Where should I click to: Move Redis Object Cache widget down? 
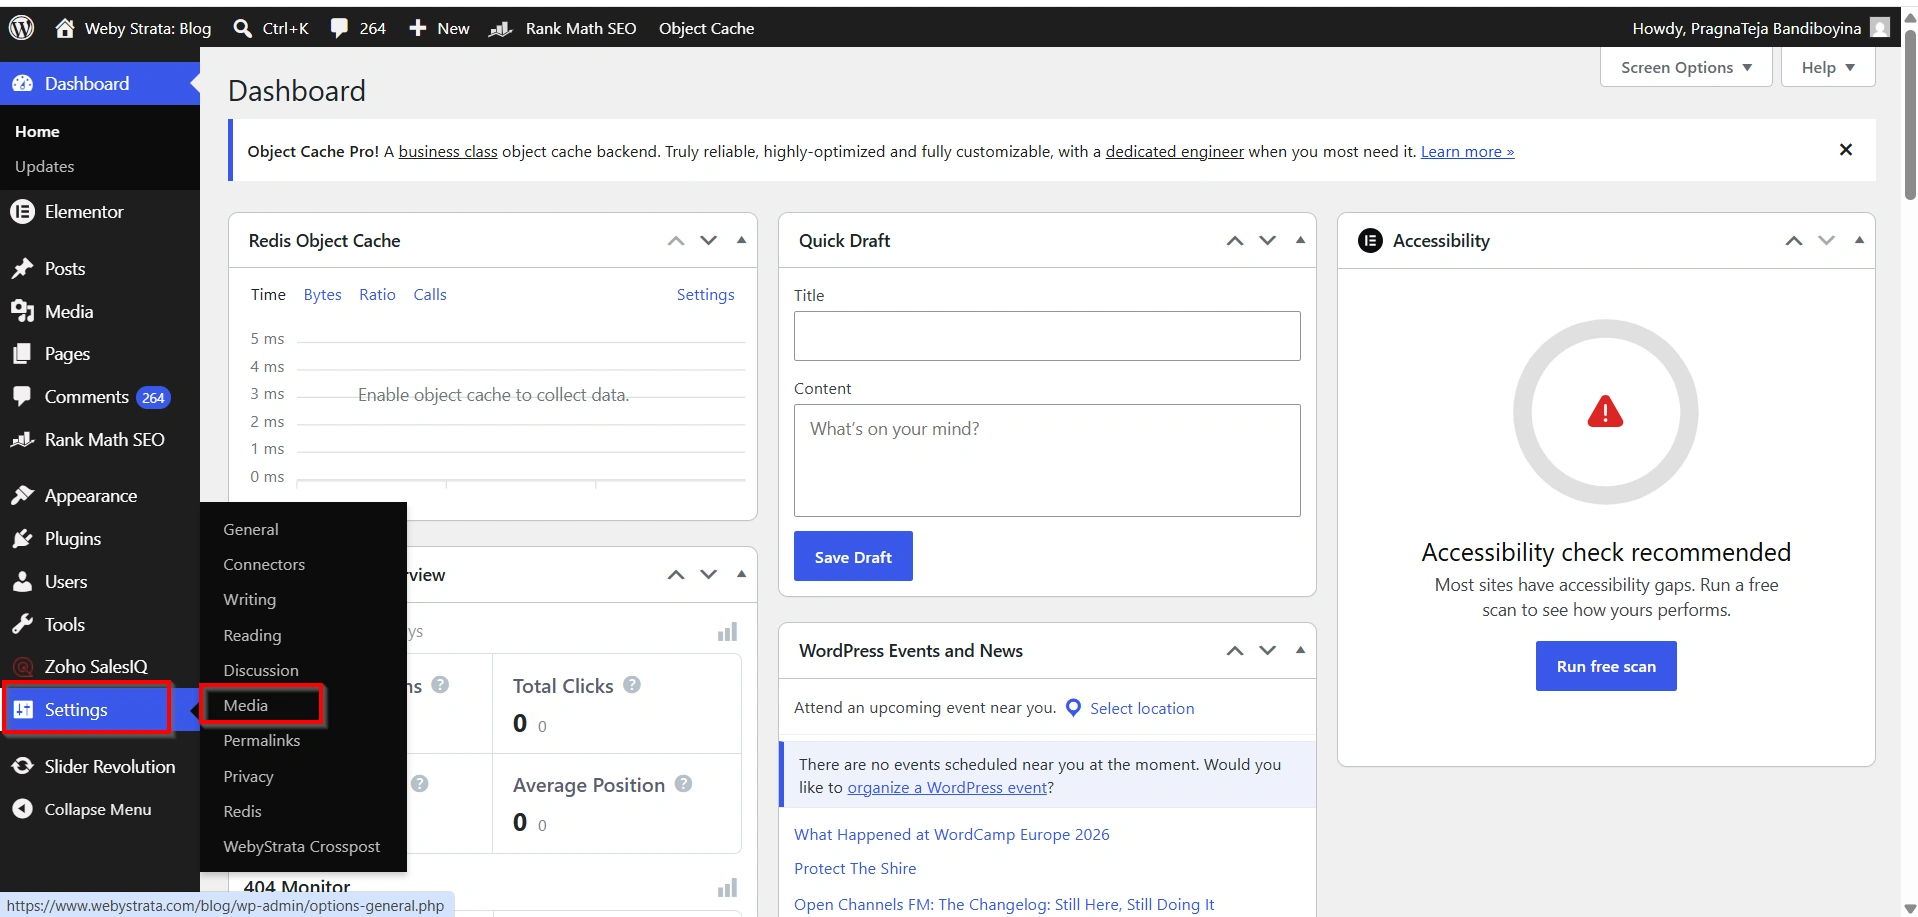(x=709, y=241)
